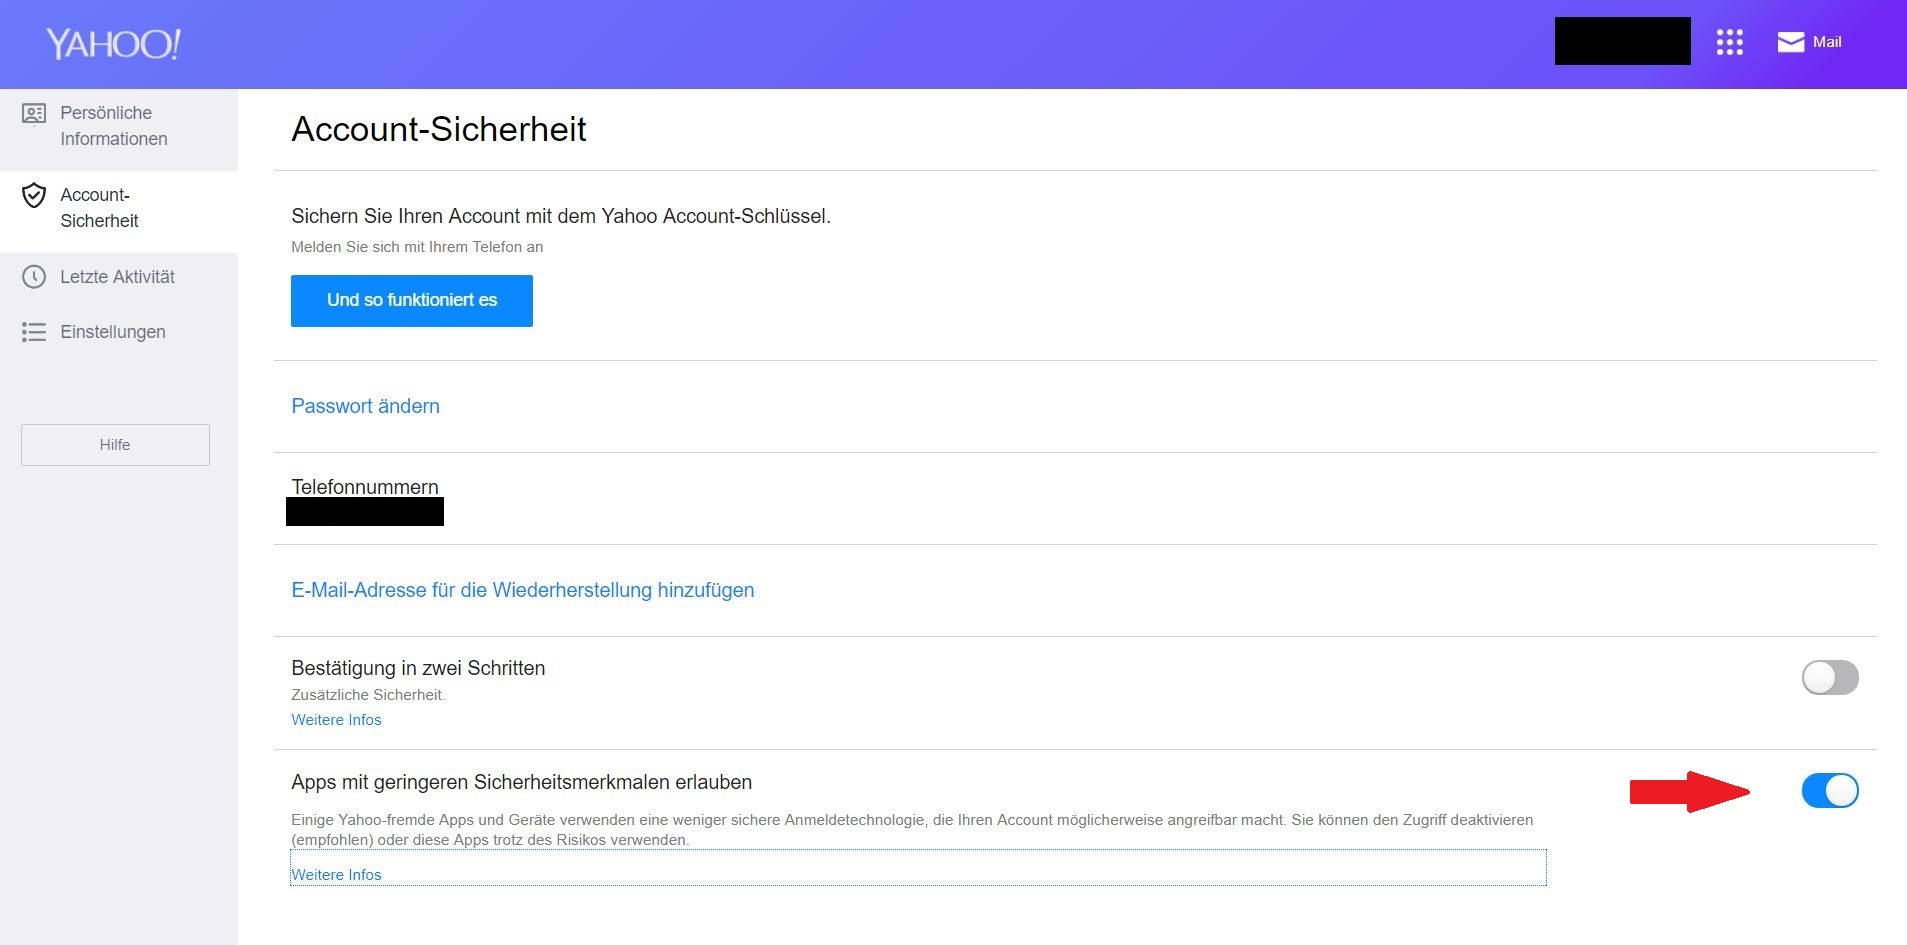Open Weitere Infos under Bestätigung in zwei Schritten

pos(336,720)
